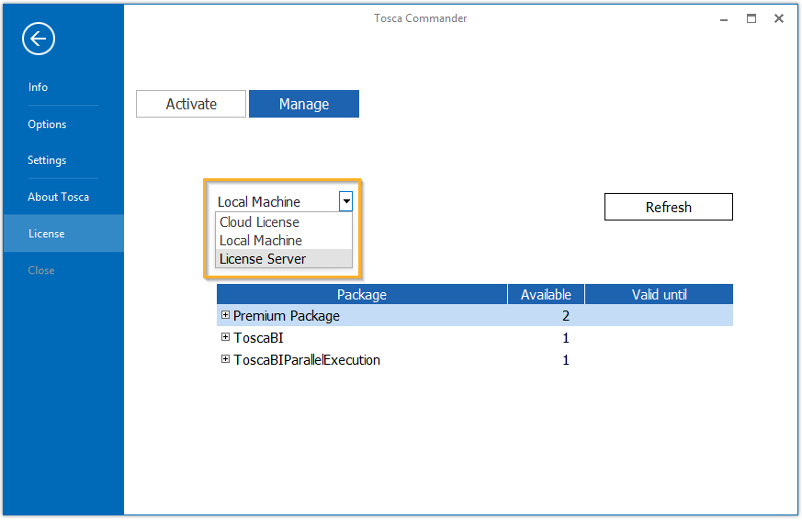Click the Valid until column header

659,294
